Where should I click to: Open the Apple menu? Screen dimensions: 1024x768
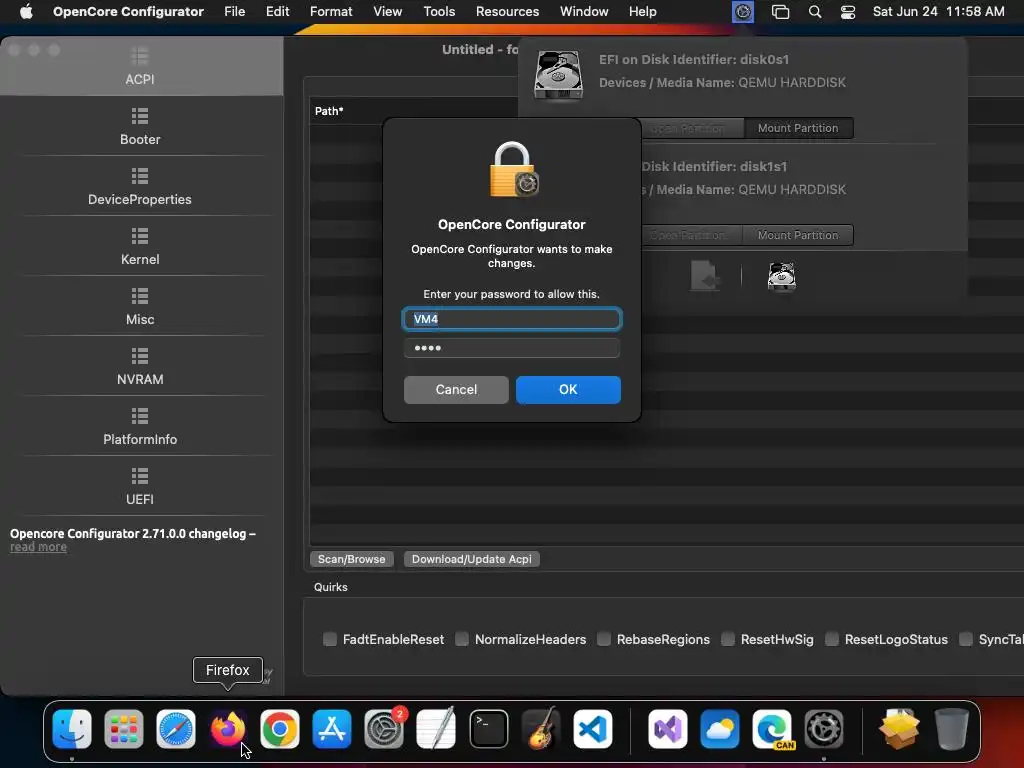click(x=26, y=12)
